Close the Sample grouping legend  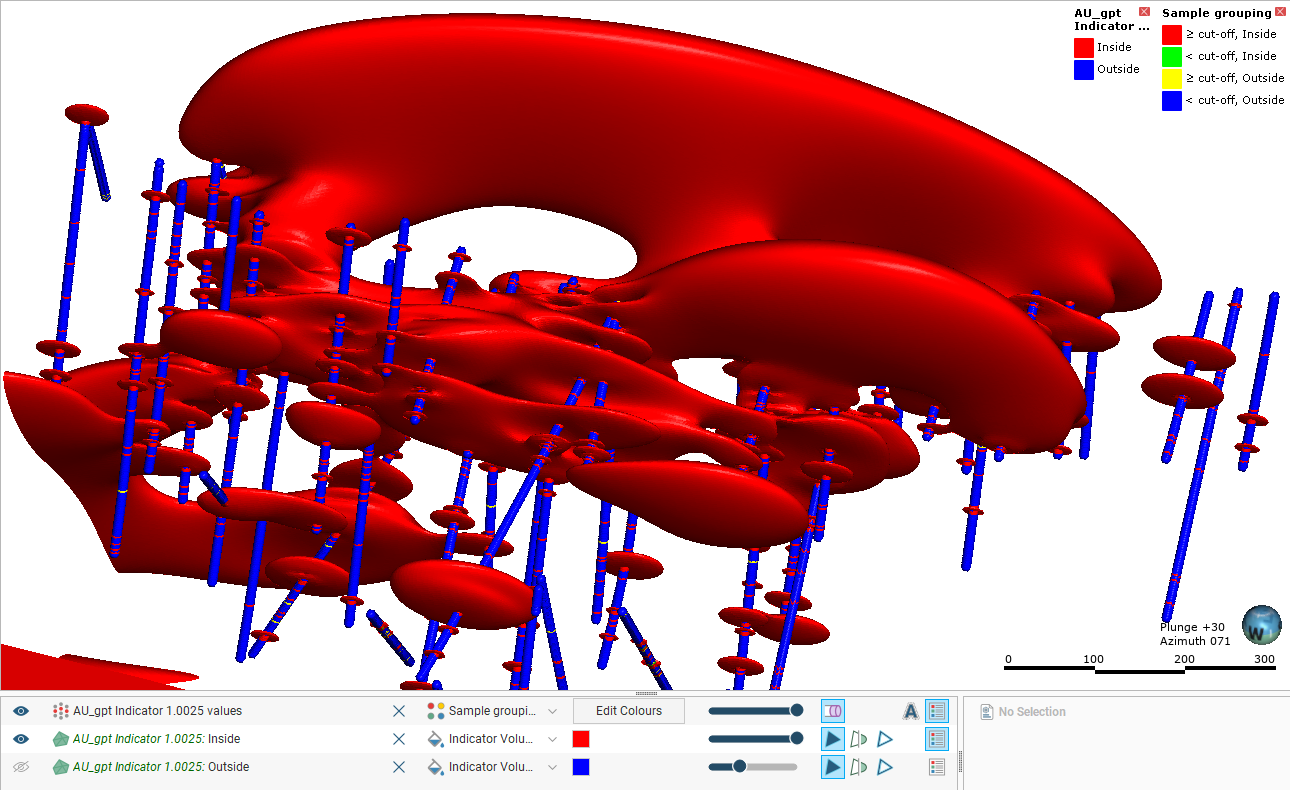(x=1280, y=12)
